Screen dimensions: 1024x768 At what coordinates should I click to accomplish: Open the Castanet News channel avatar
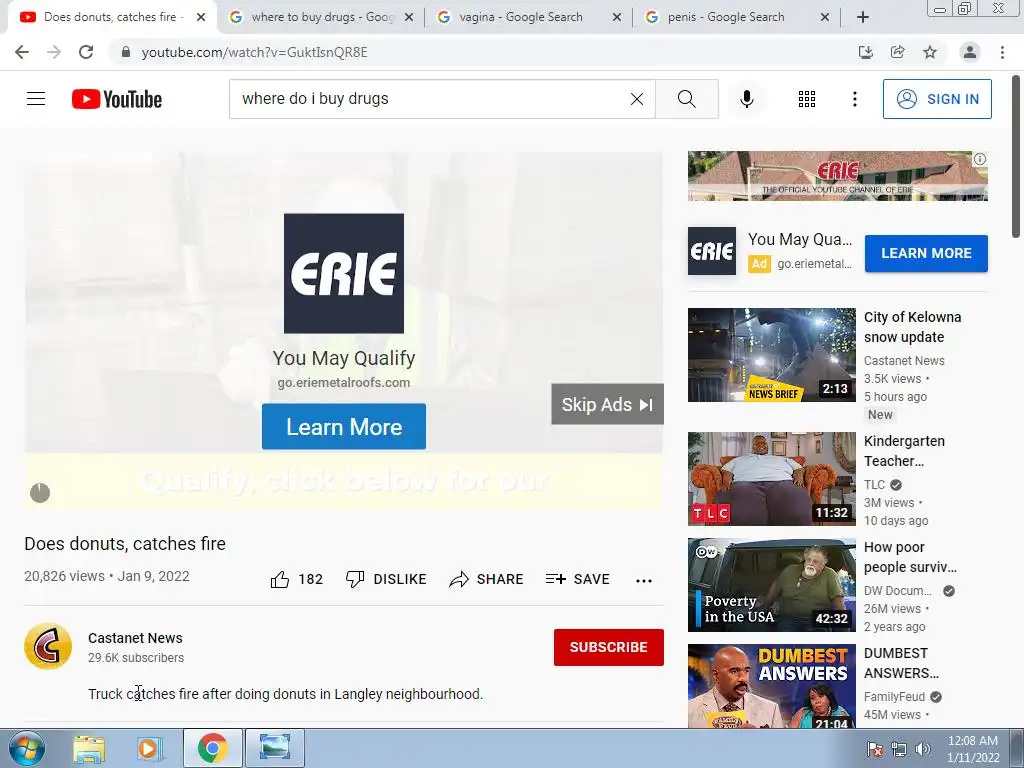pos(48,646)
